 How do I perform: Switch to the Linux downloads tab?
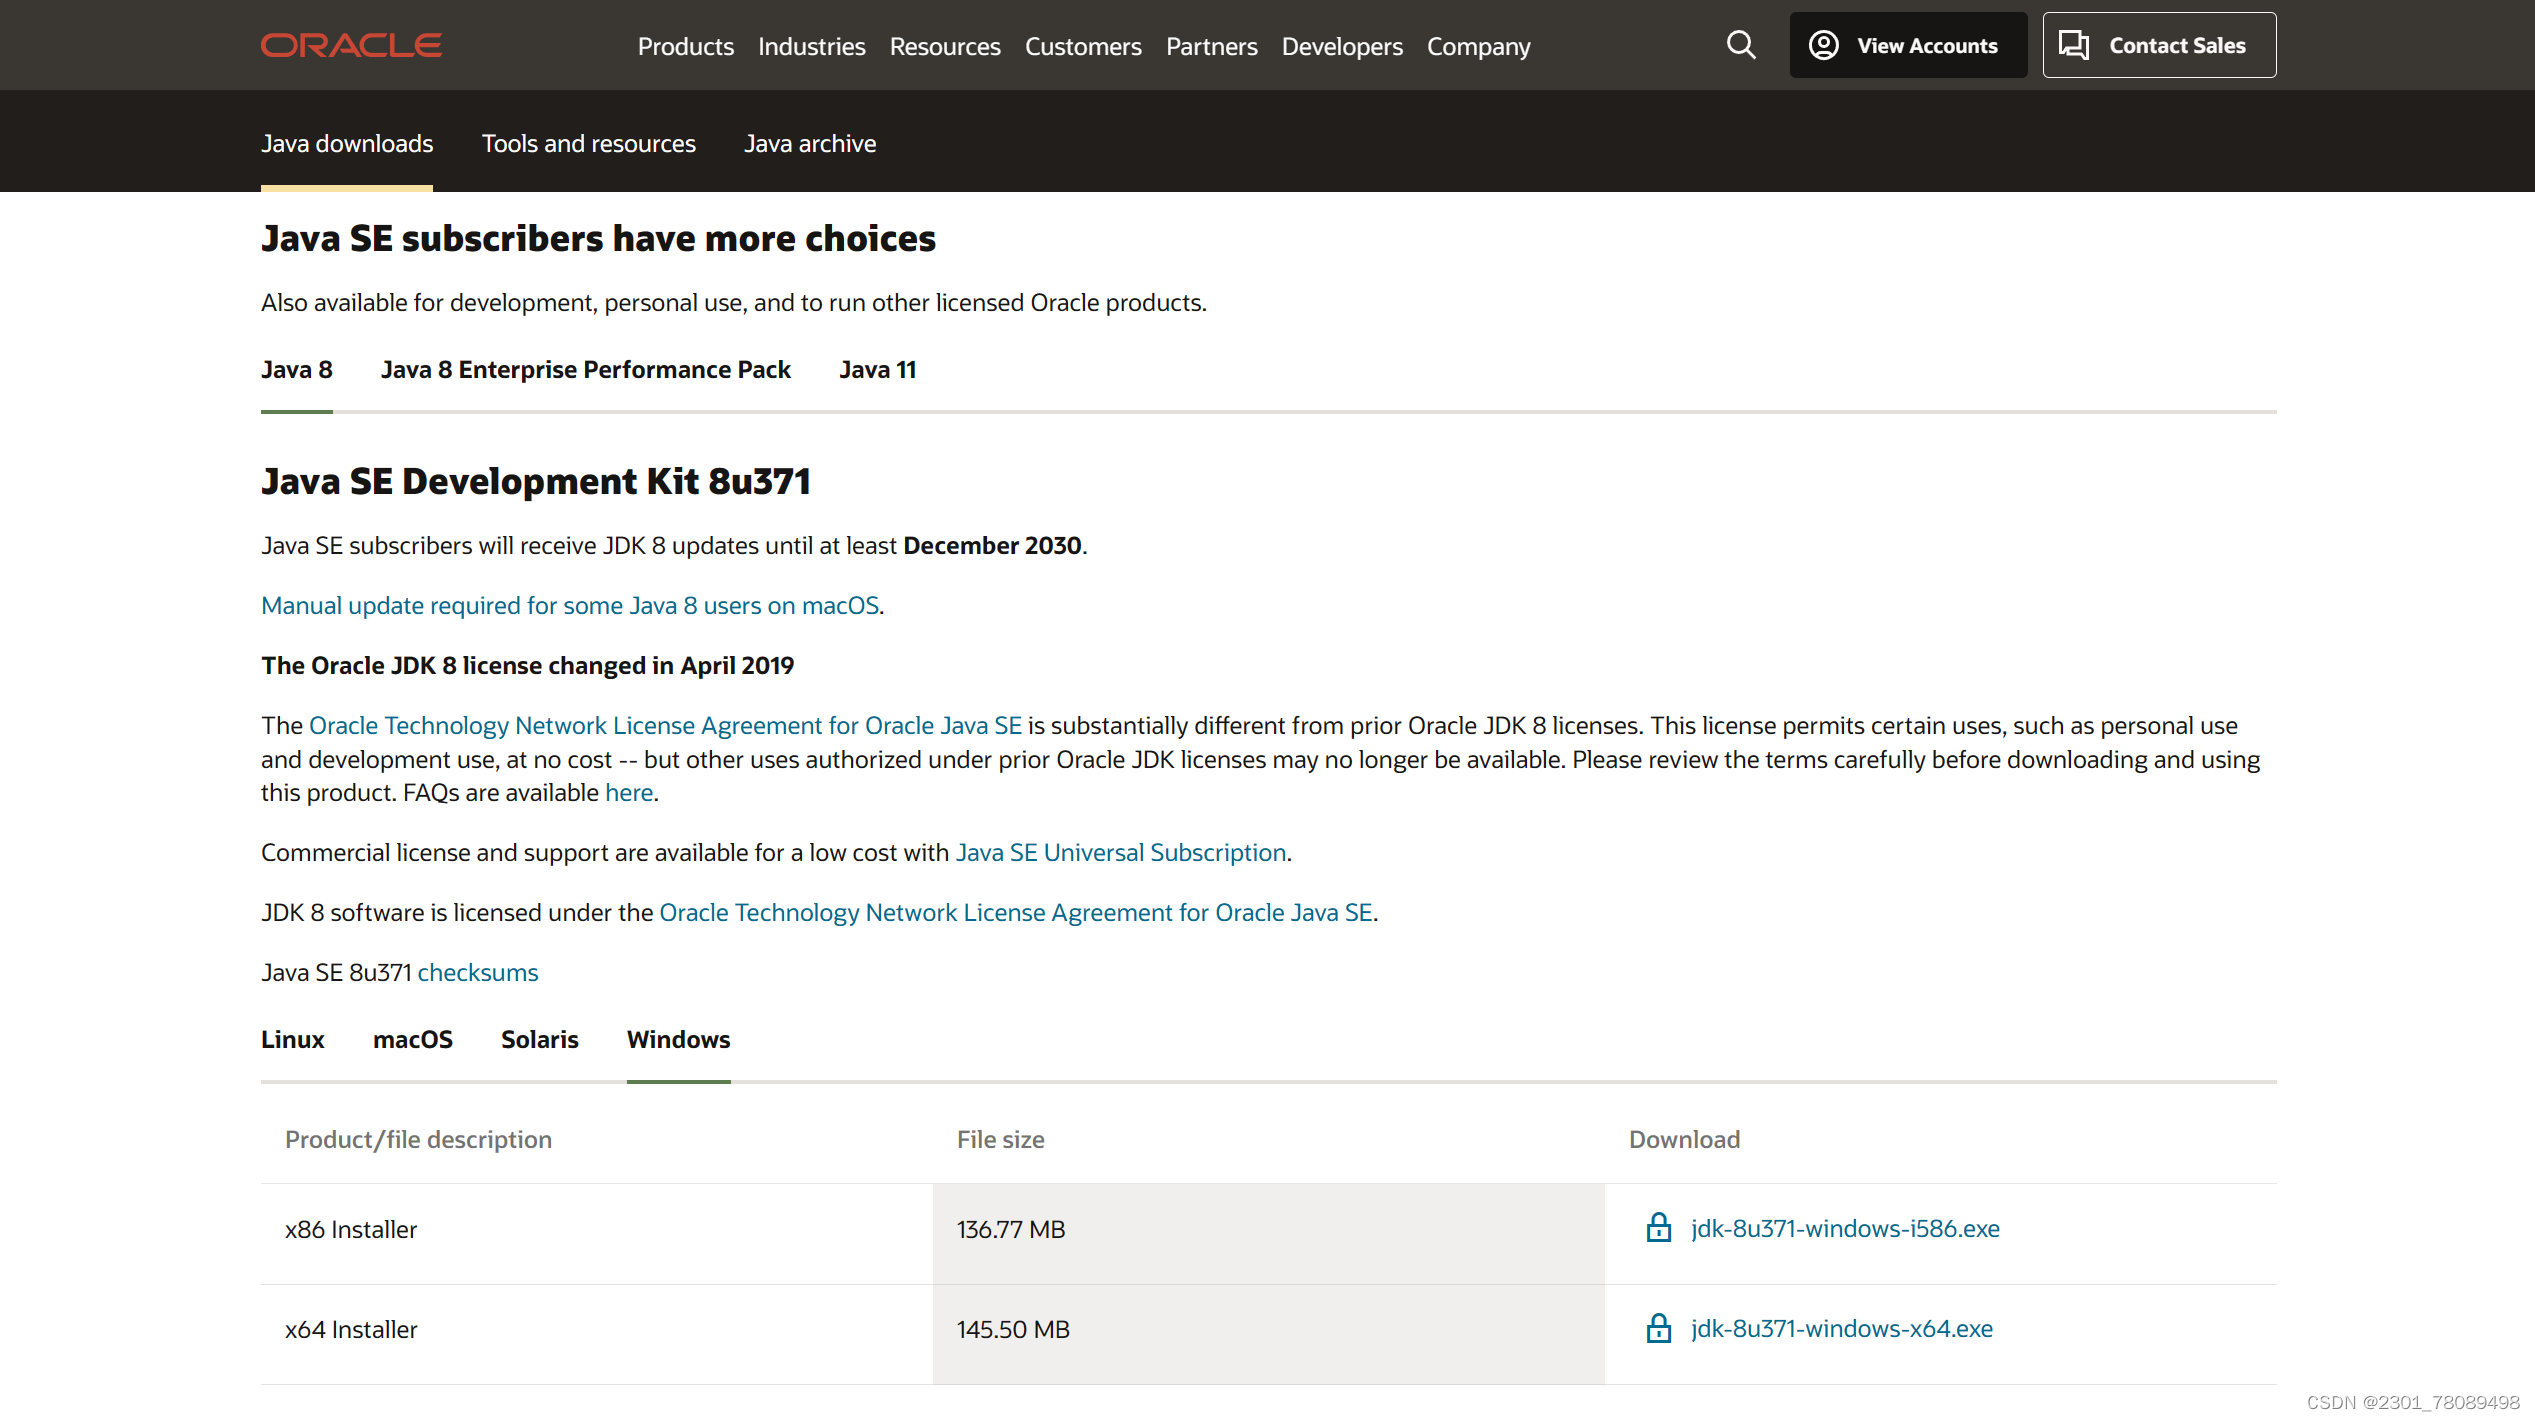point(292,1039)
